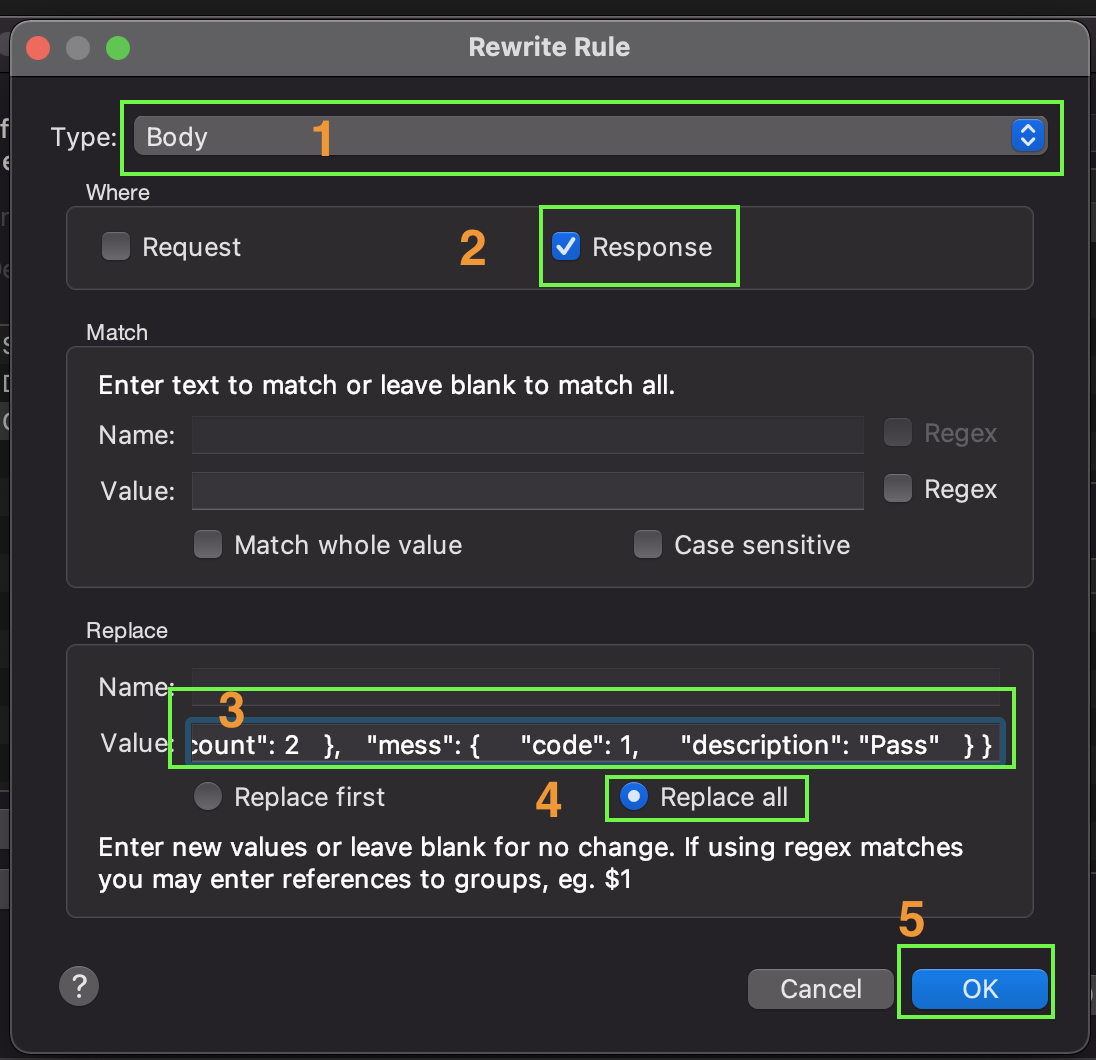Close the Rewrite Rule window with the red button
The width and height of the screenshot is (1096, 1060).
point(38,48)
